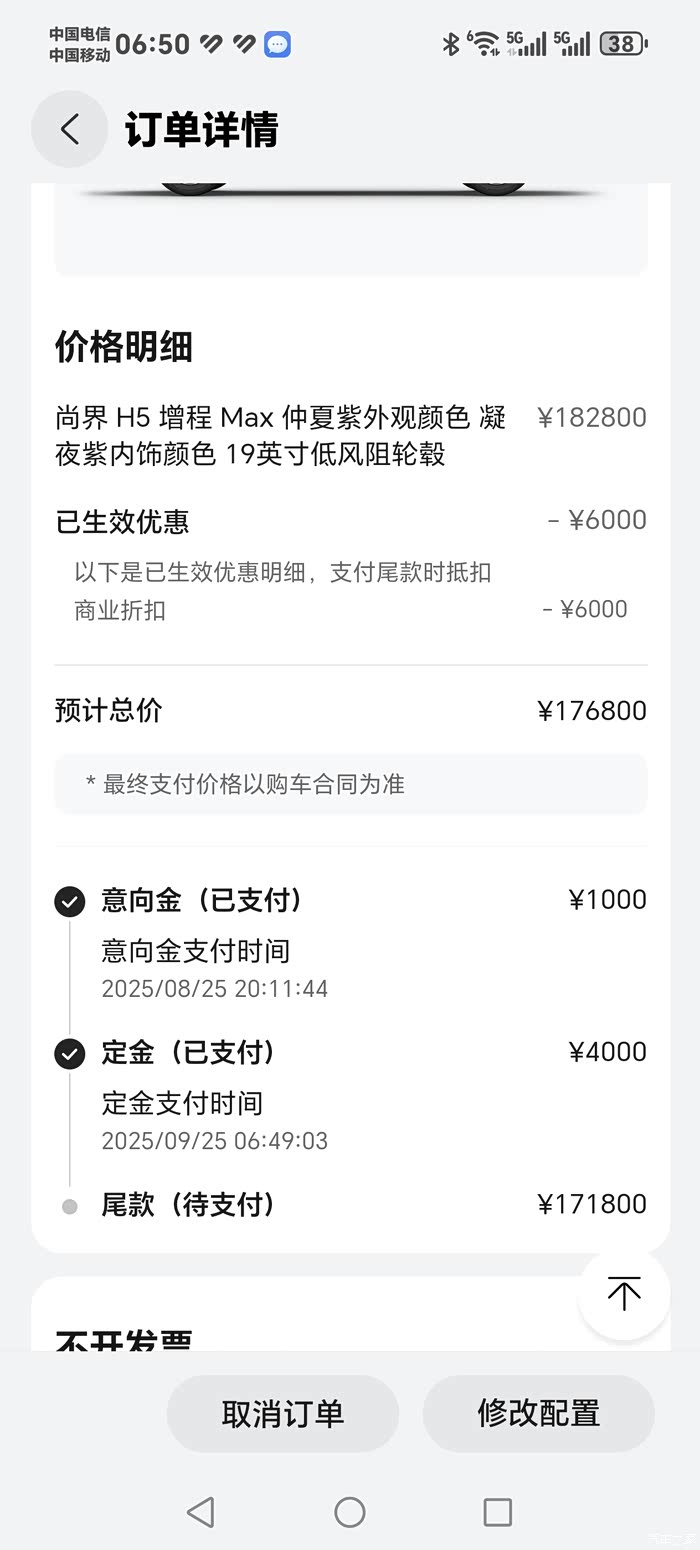This screenshot has width=700, height=1550.
Task: Tap the 预计总价 total price row
Action: tap(350, 711)
